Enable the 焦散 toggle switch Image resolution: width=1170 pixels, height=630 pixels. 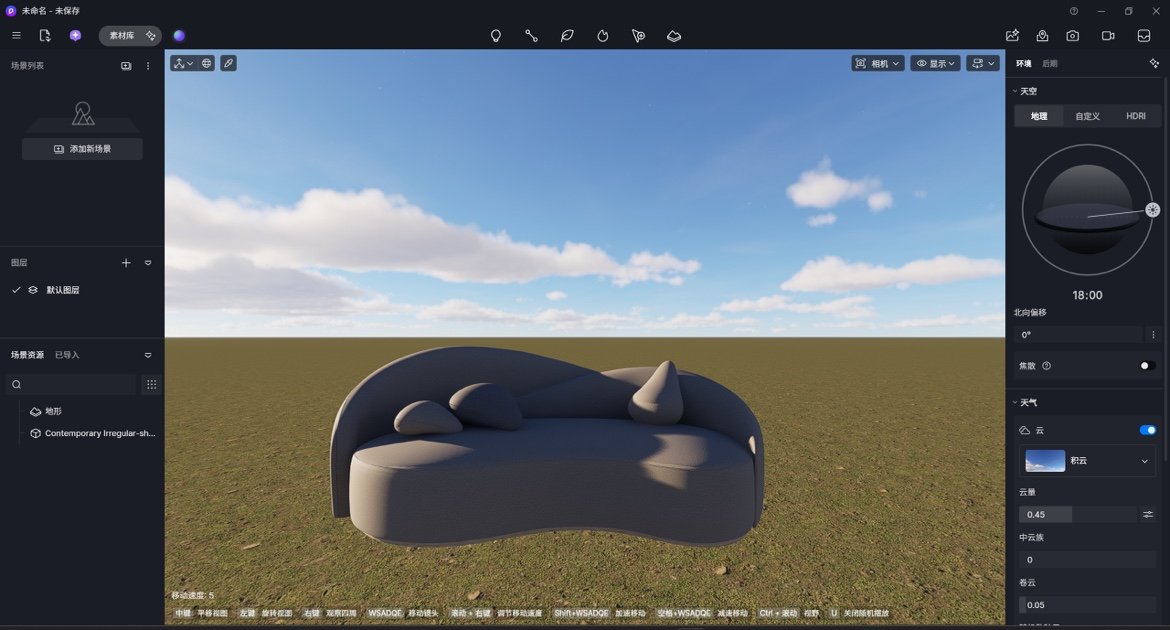[1148, 366]
